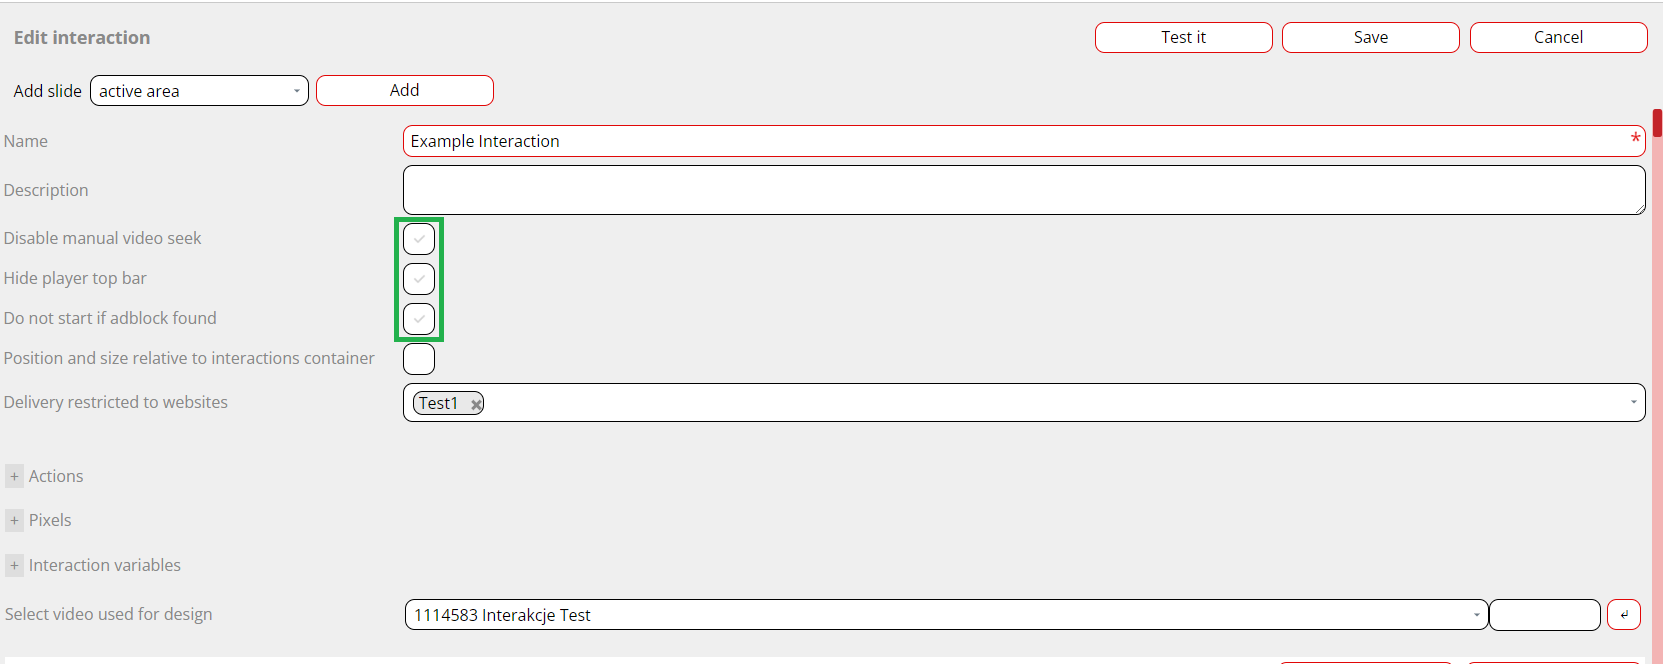This screenshot has width=1663, height=664.
Task: Toggle Hide player top bar checkbox
Action: [419, 279]
